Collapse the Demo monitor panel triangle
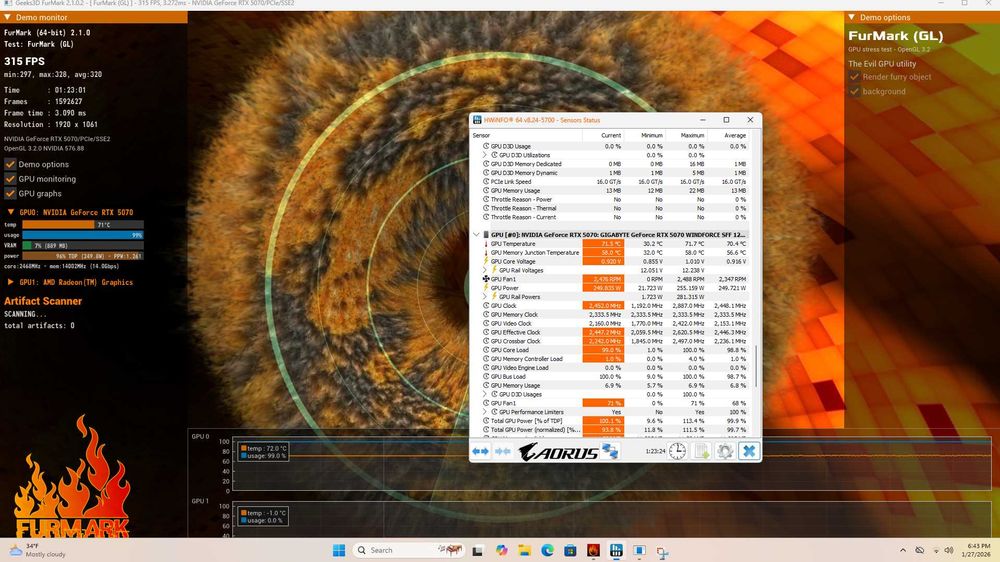This screenshot has width=1000, height=562. 8,17
